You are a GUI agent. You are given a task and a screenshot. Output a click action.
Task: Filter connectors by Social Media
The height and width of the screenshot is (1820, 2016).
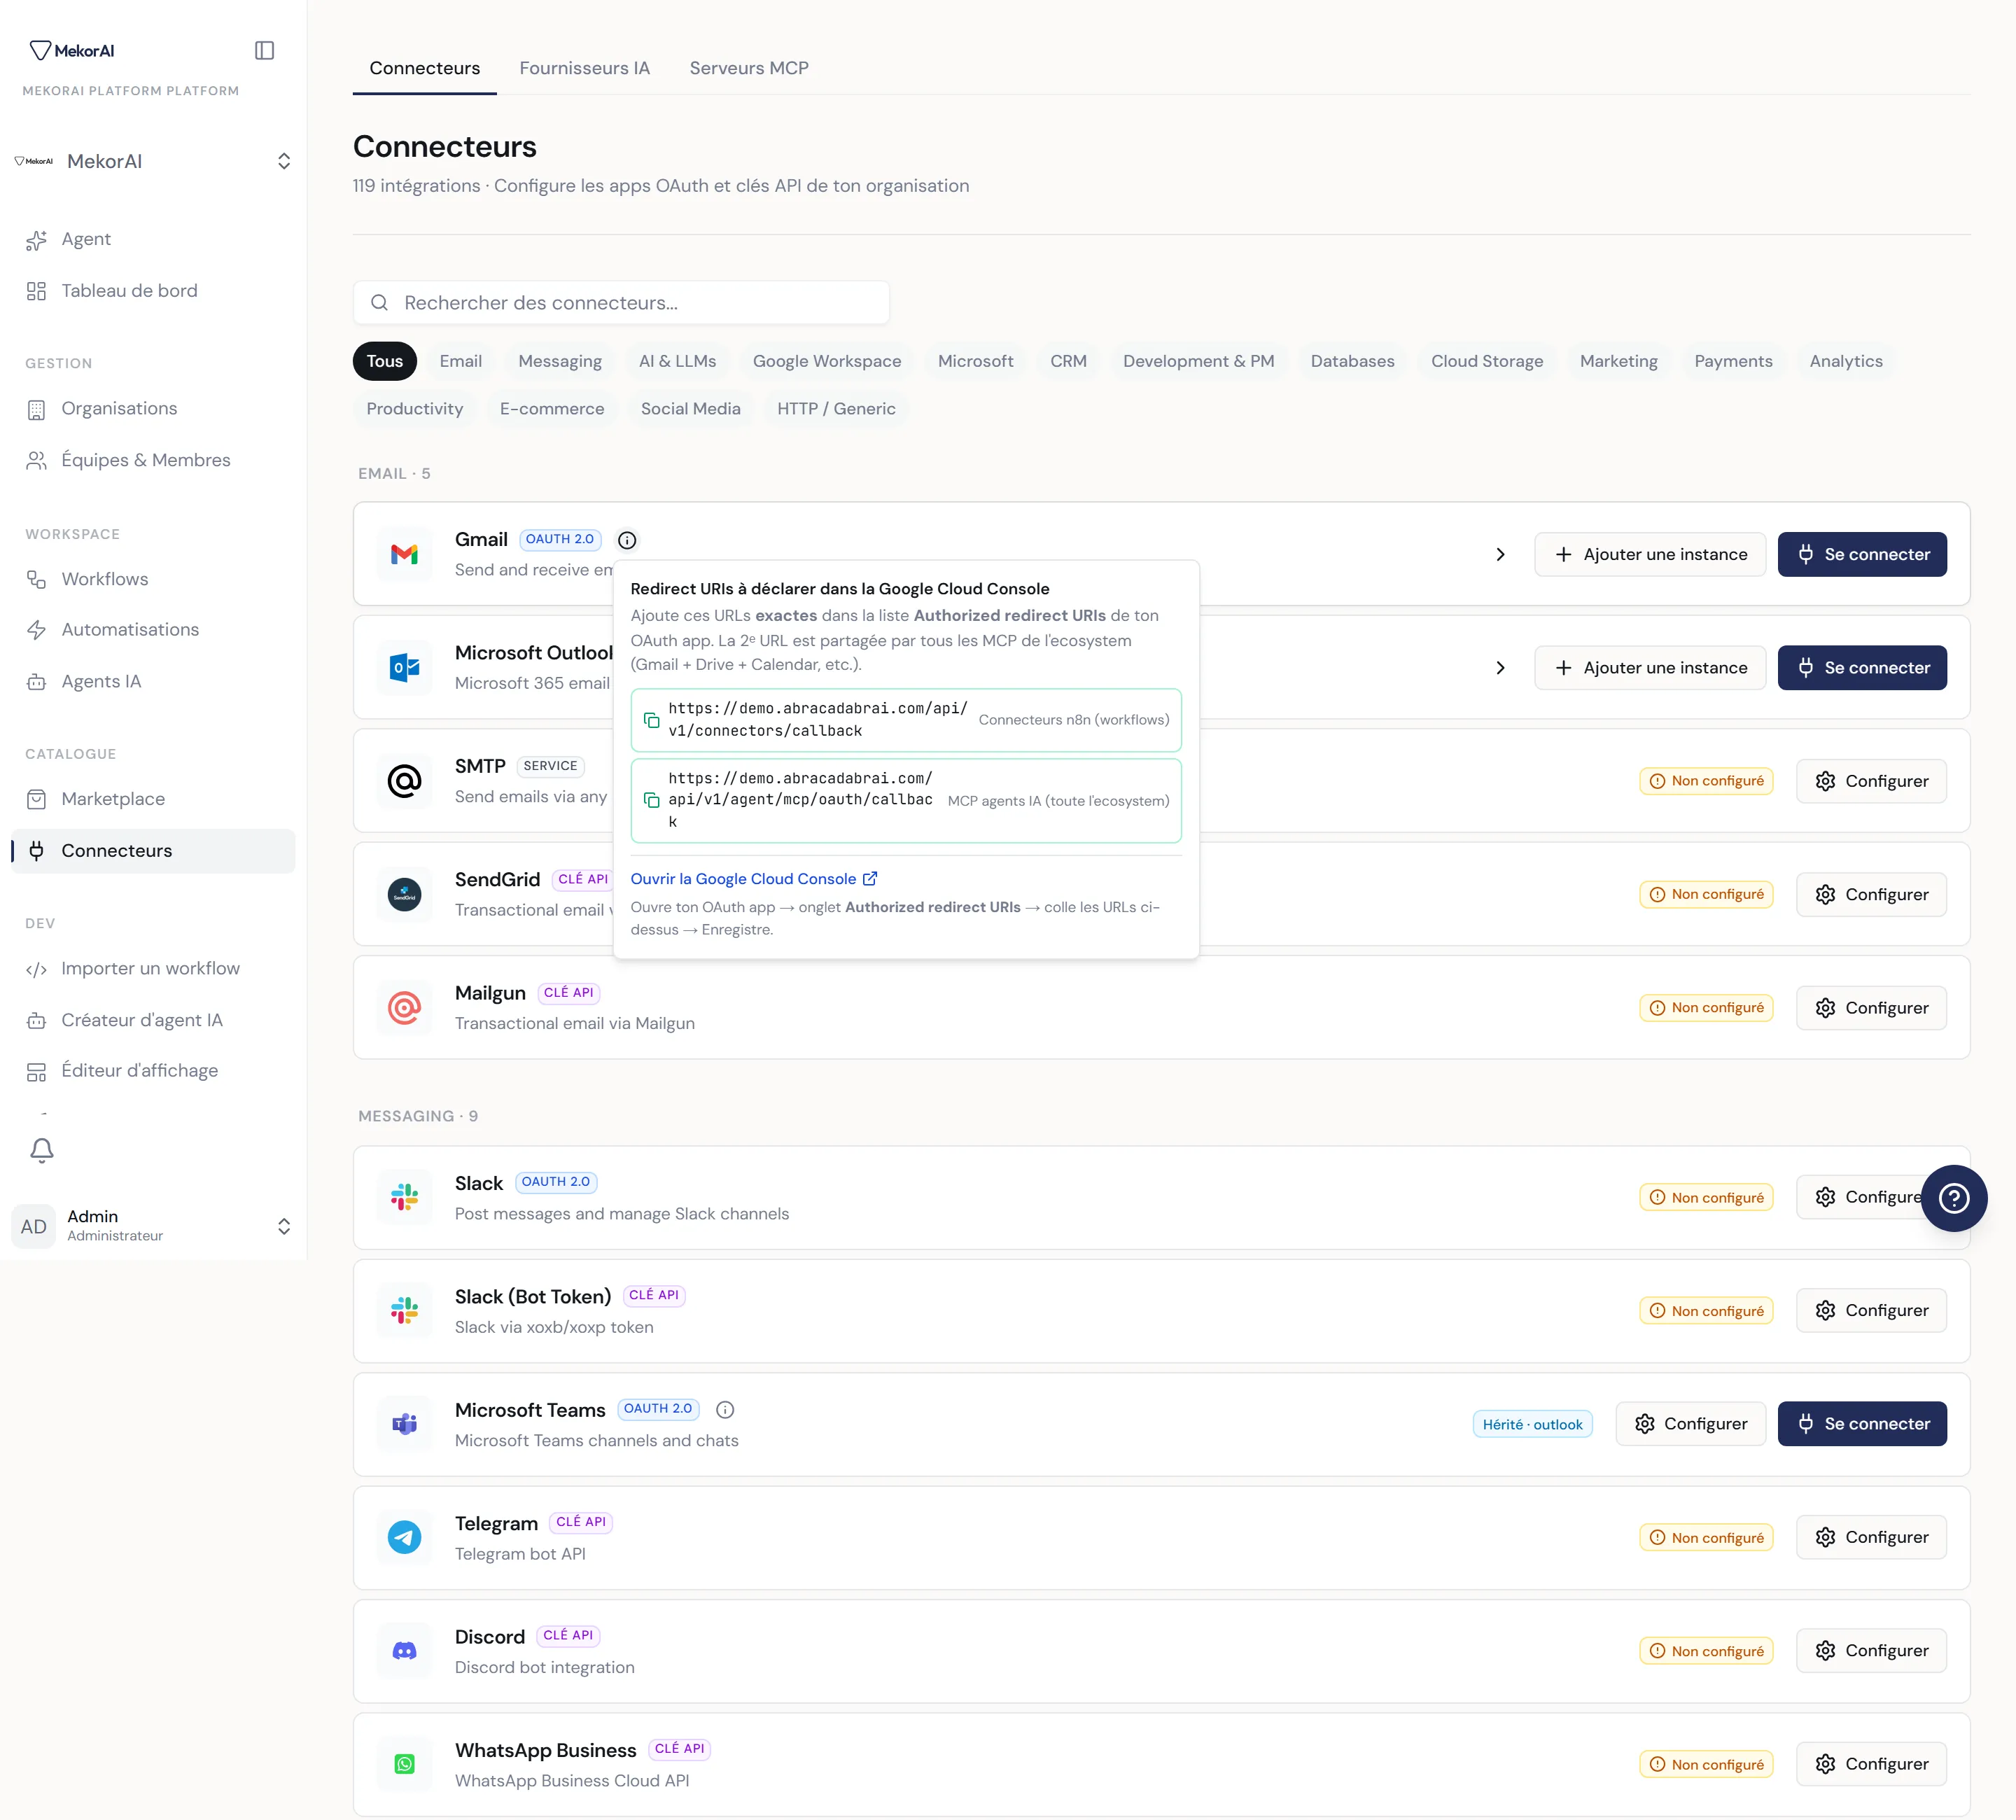tap(690, 408)
